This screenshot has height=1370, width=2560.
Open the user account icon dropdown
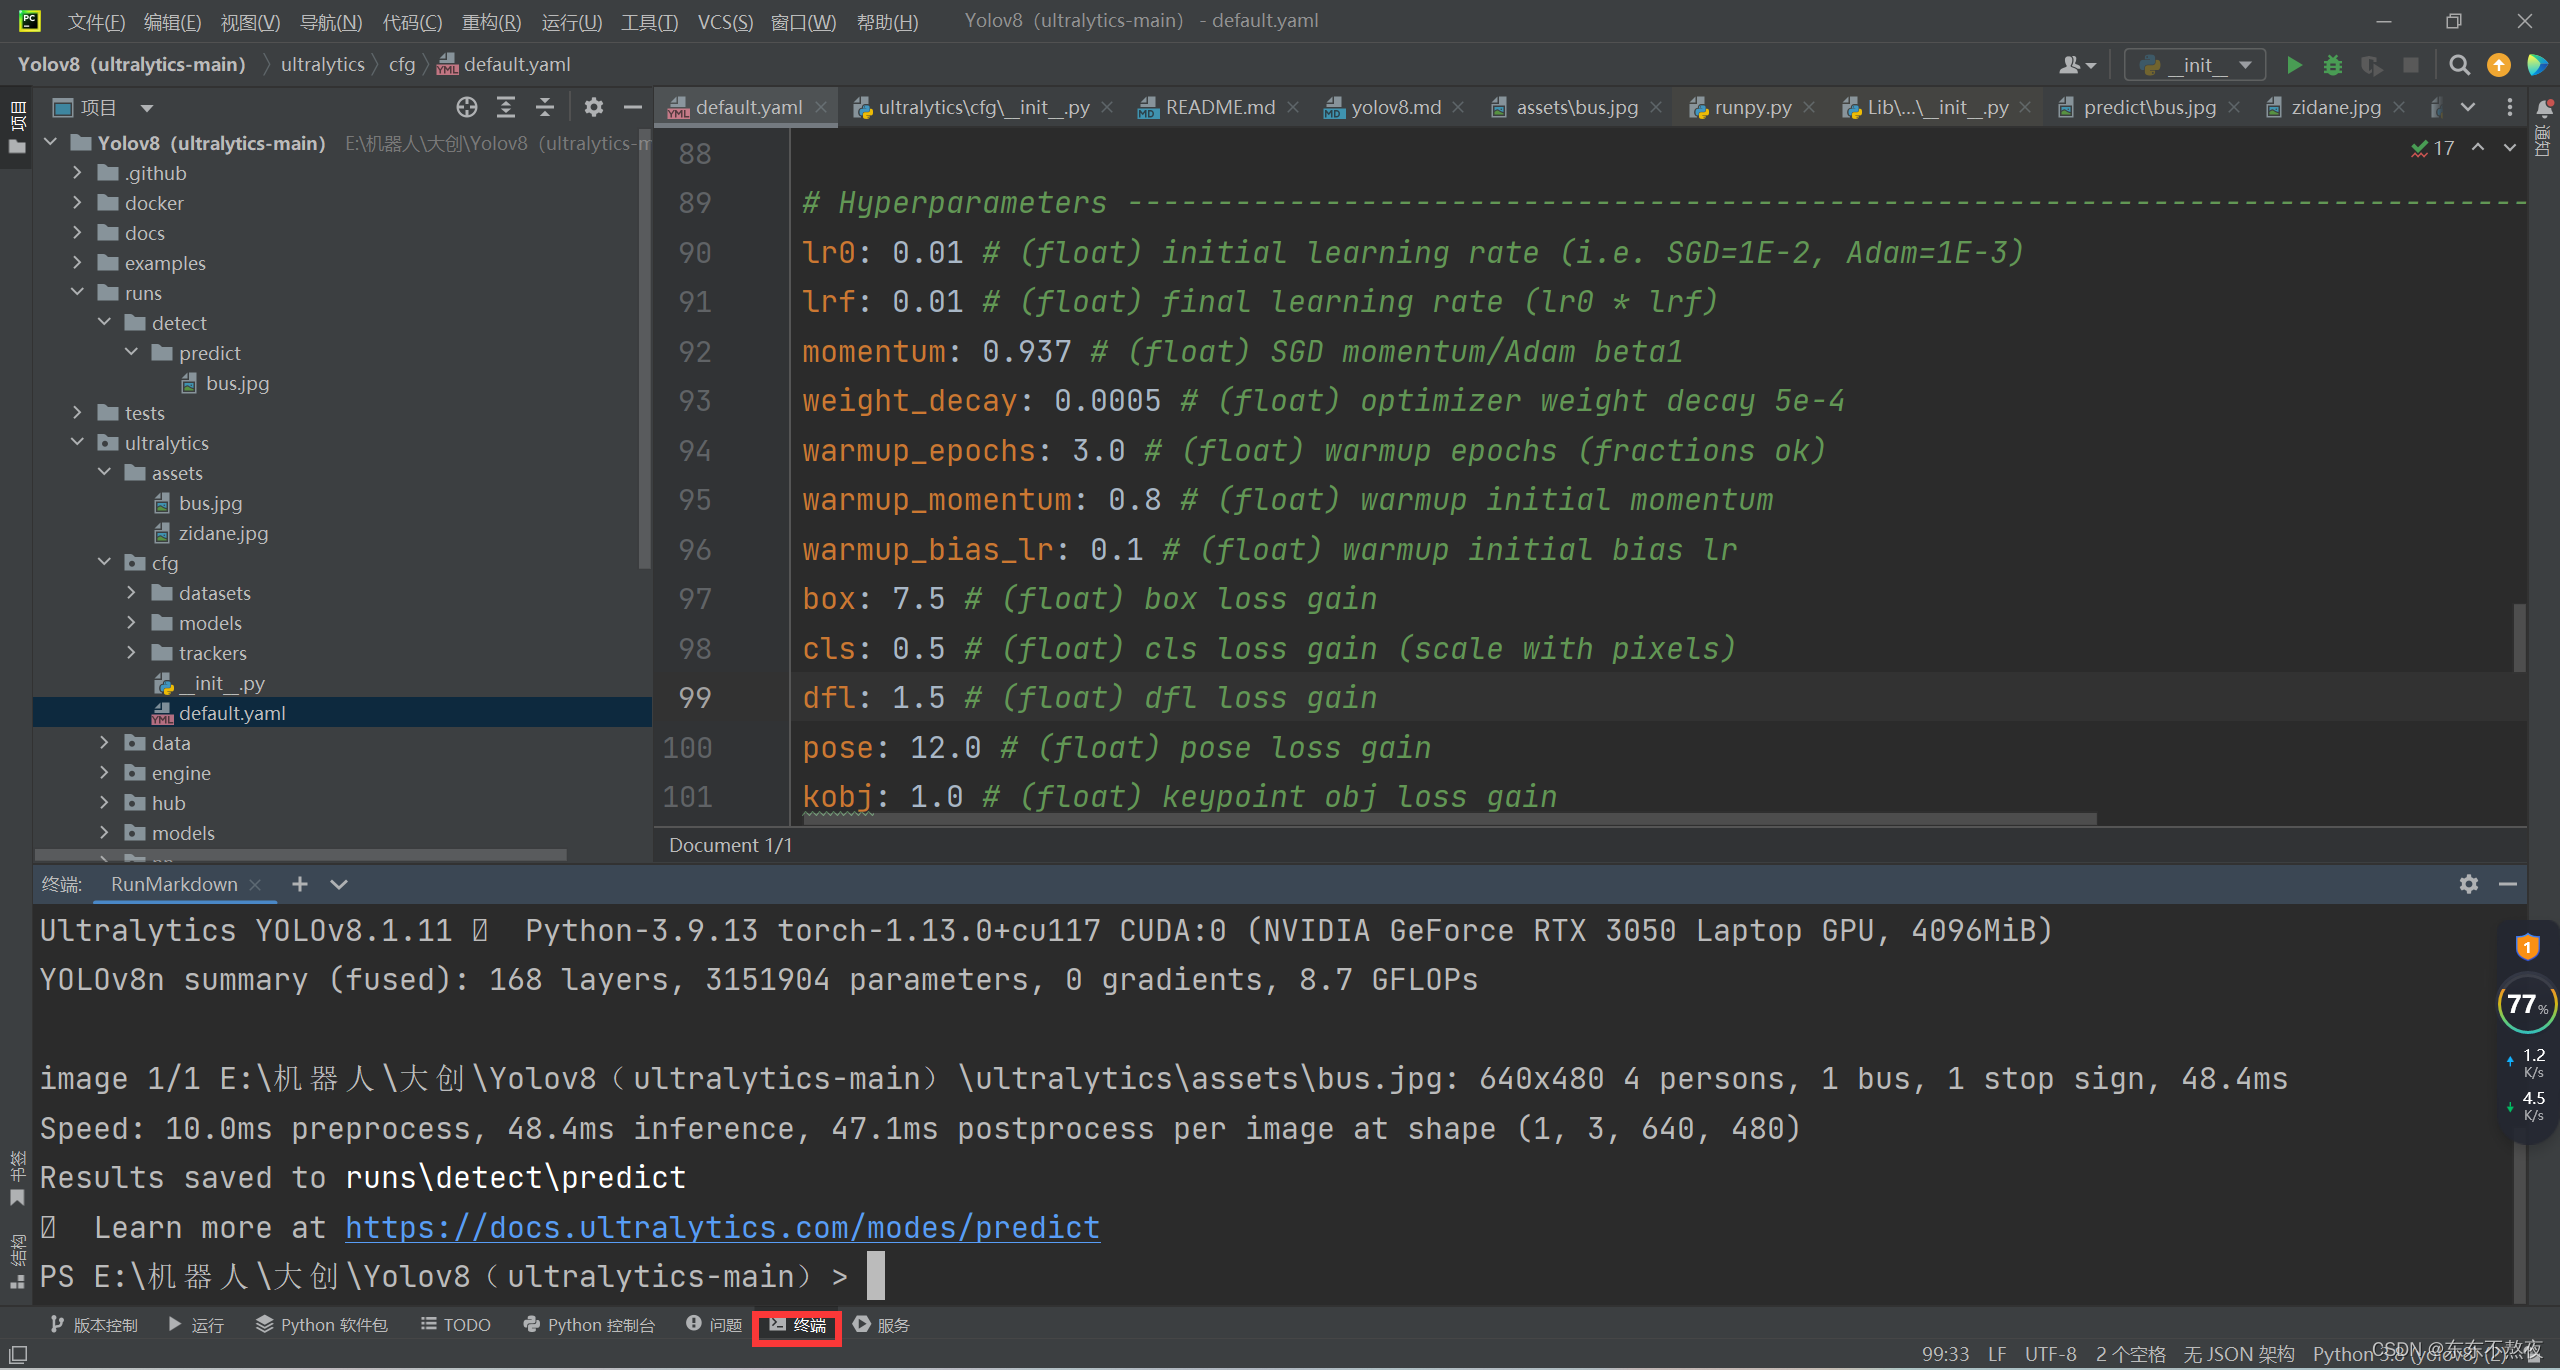click(x=2077, y=65)
